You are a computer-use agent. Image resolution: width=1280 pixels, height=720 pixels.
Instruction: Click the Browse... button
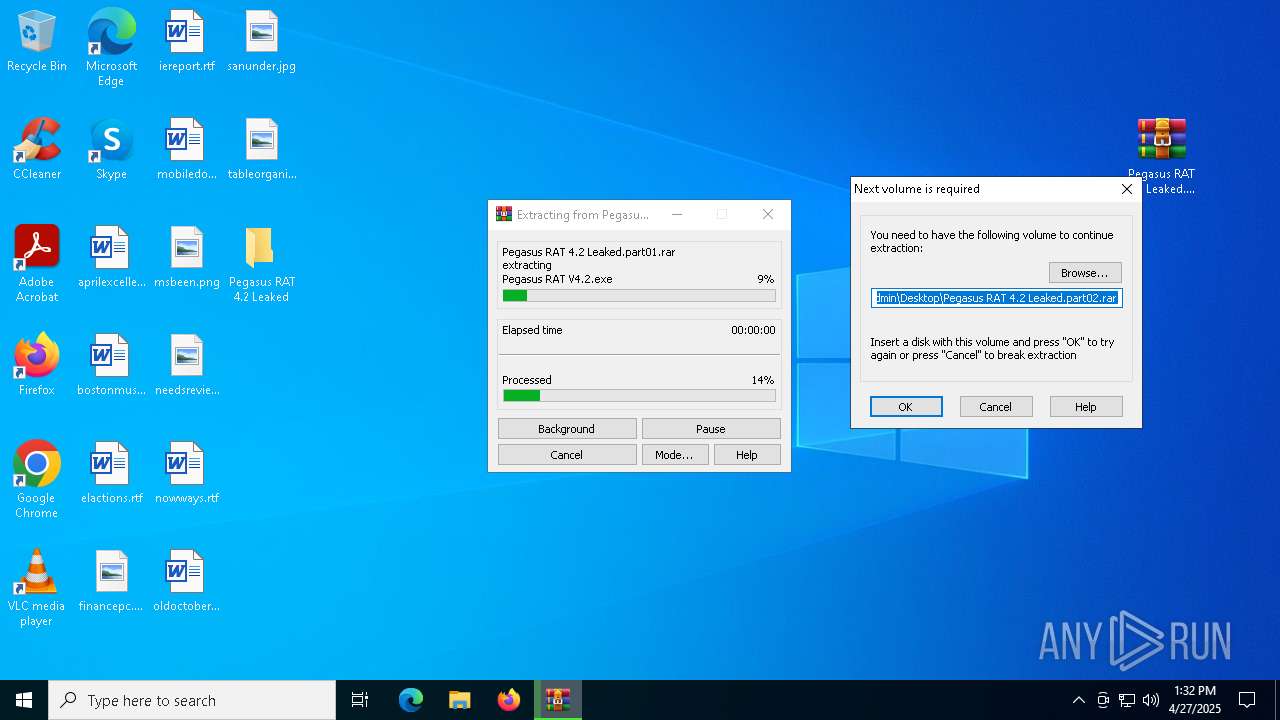coord(1085,273)
